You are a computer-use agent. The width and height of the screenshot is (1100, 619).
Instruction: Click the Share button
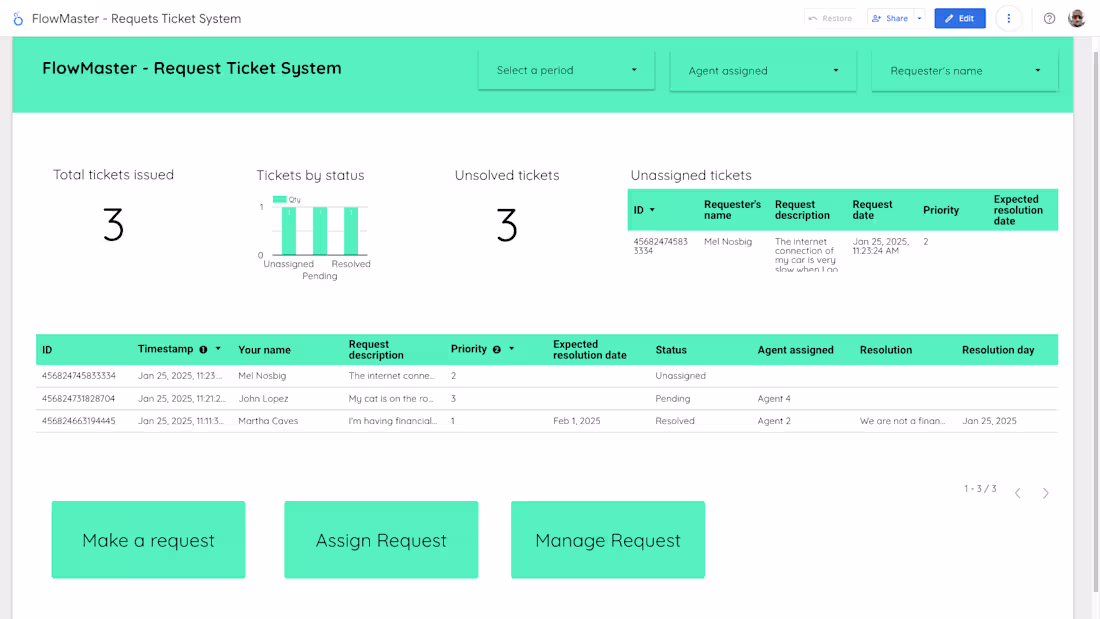(x=893, y=18)
